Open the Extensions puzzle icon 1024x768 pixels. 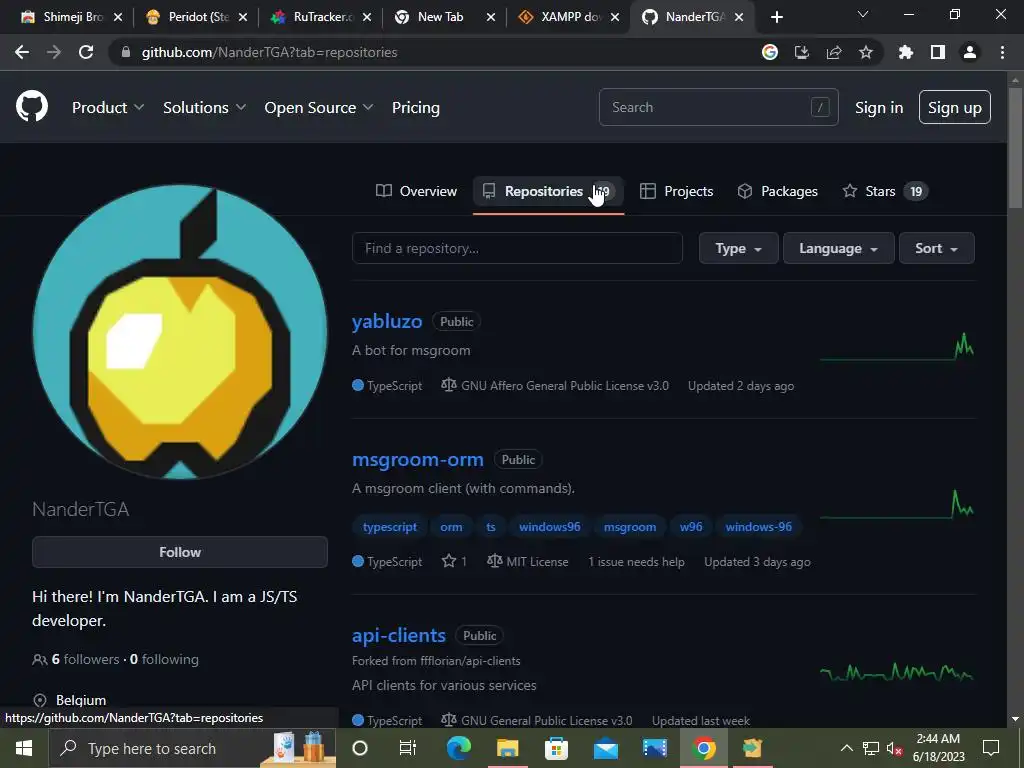point(906,52)
